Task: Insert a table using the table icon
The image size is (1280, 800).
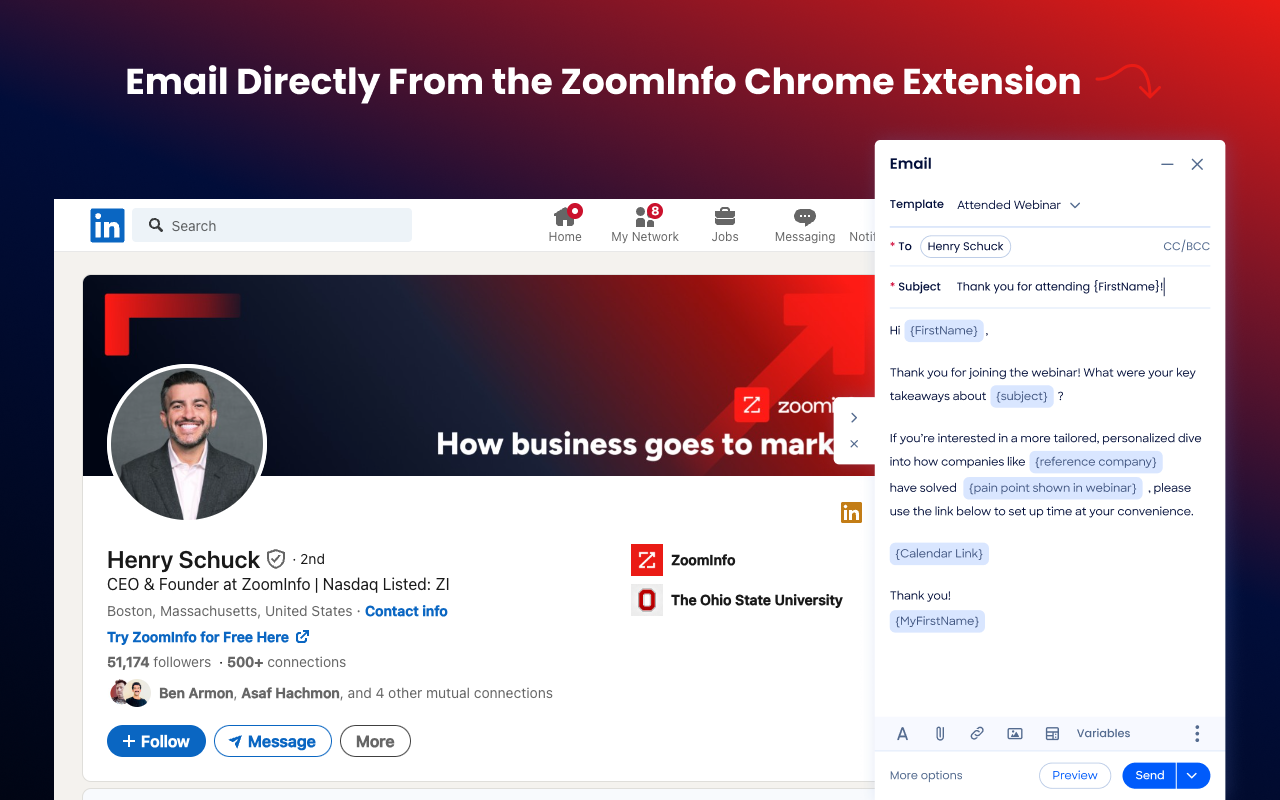Action: click(x=1052, y=733)
